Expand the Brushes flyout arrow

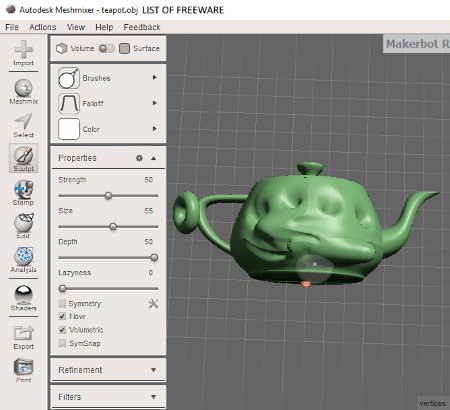154,78
